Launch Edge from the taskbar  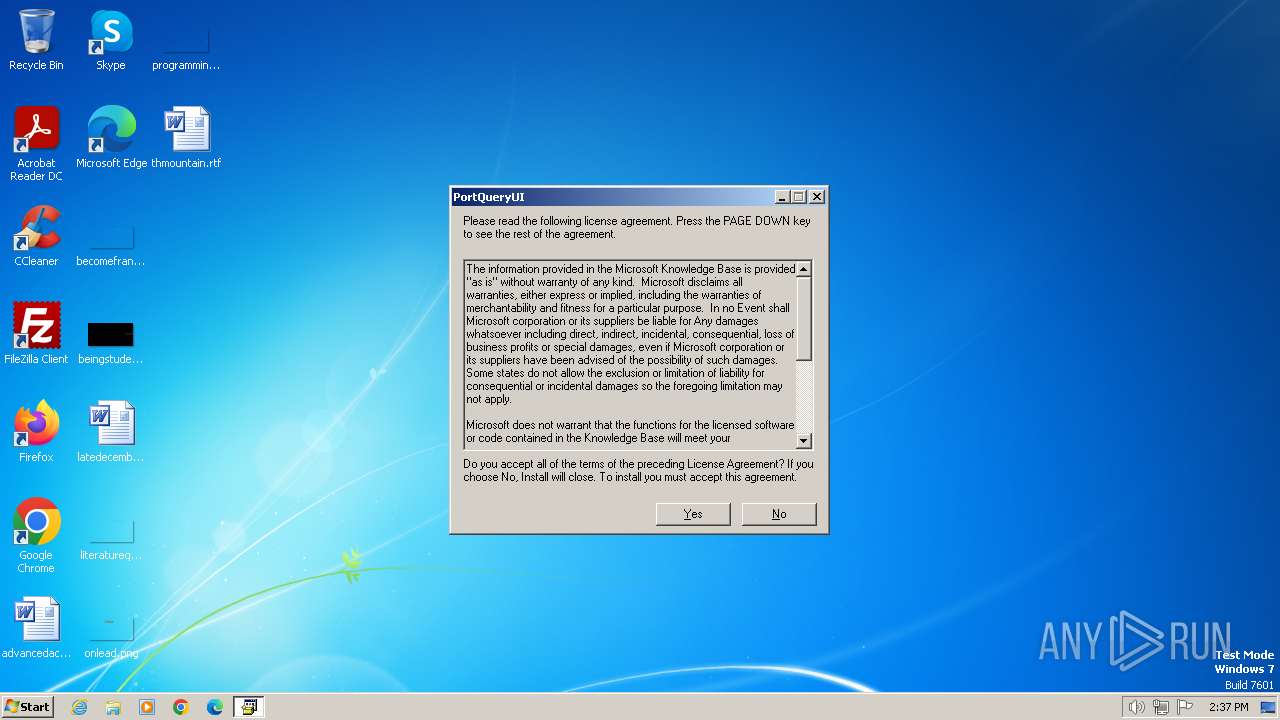tap(215, 707)
